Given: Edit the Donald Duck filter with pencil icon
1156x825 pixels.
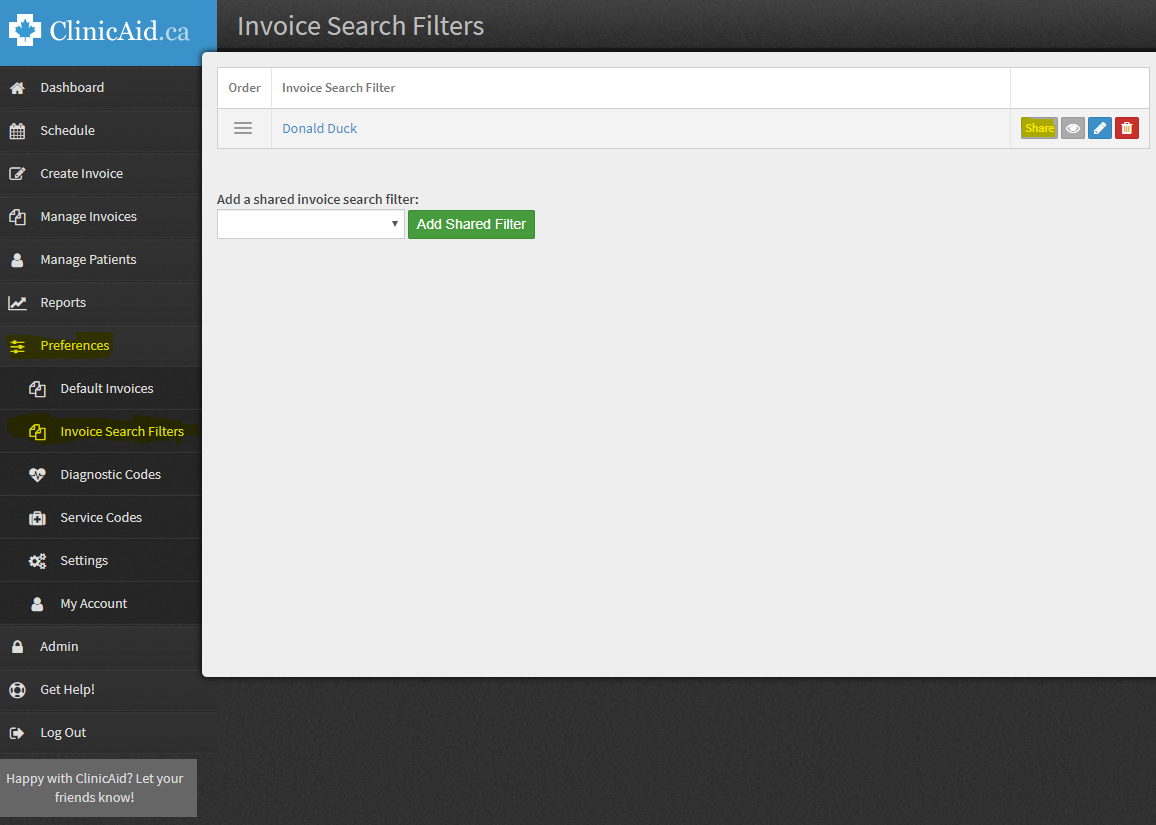Looking at the screenshot, I should point(1099,128).
